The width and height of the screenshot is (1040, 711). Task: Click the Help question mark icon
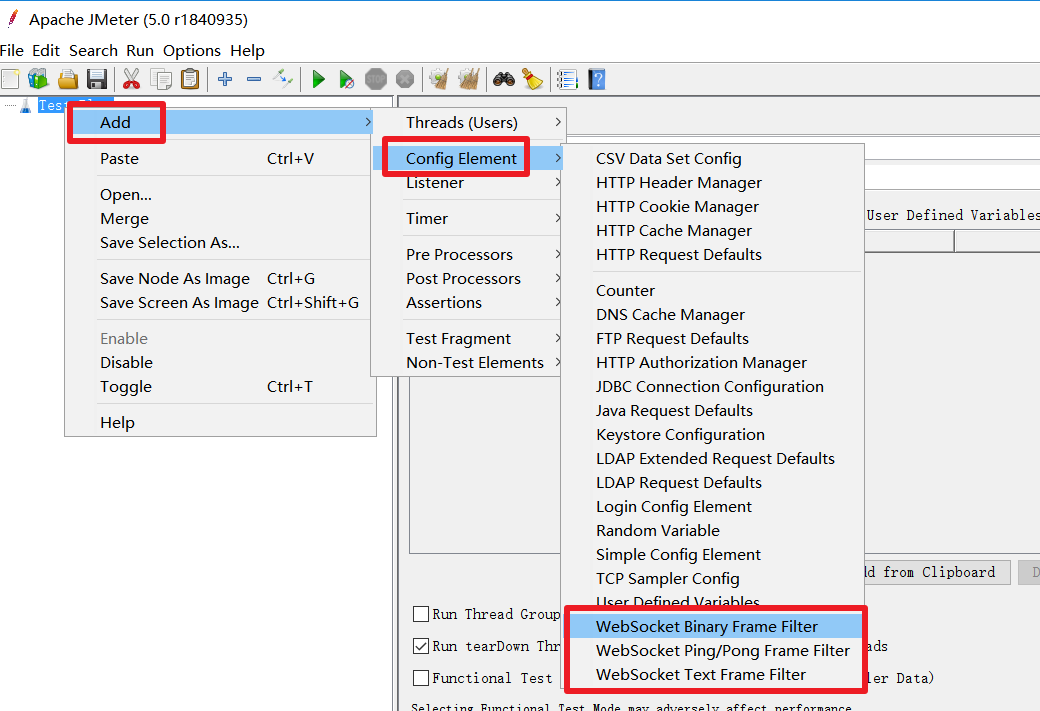pyautogui.click(x=596, y=80)
